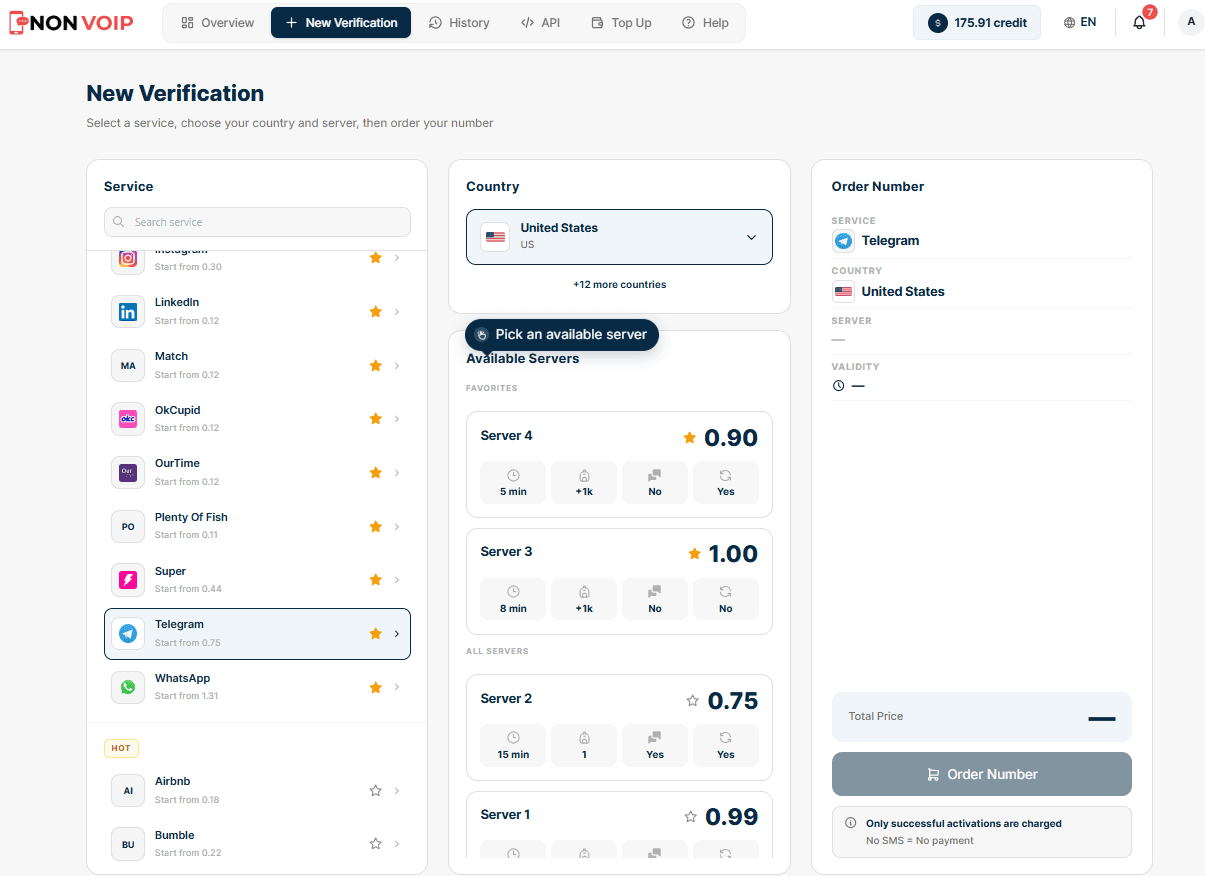Click the Server 3 price 1.00
This screenshot has width=1205, height=876.
[733, 554]
